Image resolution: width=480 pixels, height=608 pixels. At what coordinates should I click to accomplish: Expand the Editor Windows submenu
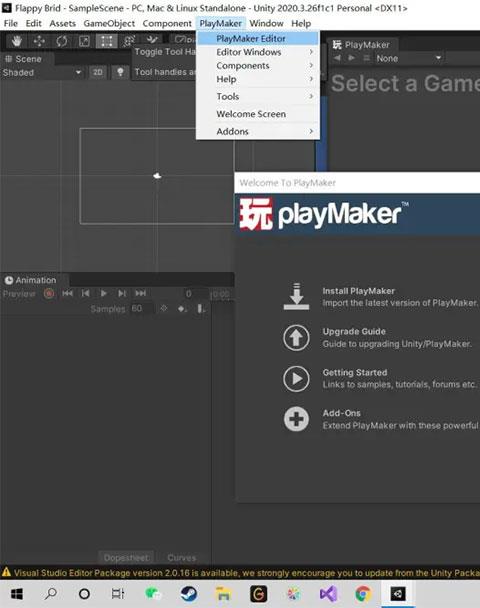(258, 52)
